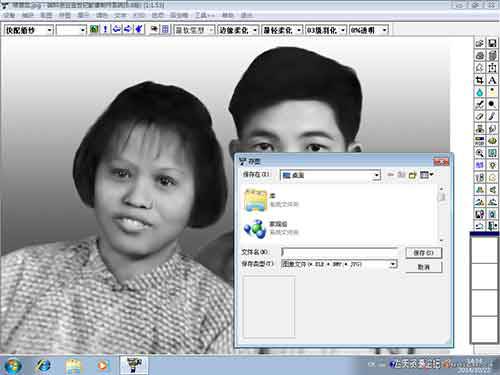The width and height of the screenshot is (500, 375).
Task: Select the magnifier zoom tool in the right toolbox
Action: tap(480, 153)
